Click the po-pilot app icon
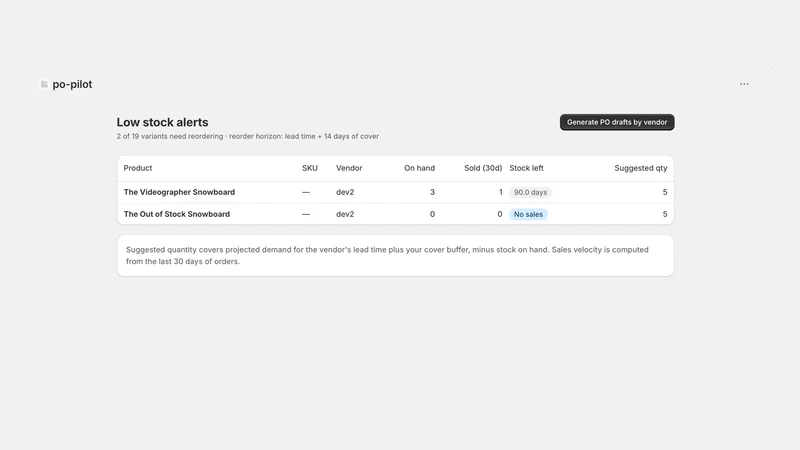Viewport: 800px width, 450px height. click(x=44, y=84)
